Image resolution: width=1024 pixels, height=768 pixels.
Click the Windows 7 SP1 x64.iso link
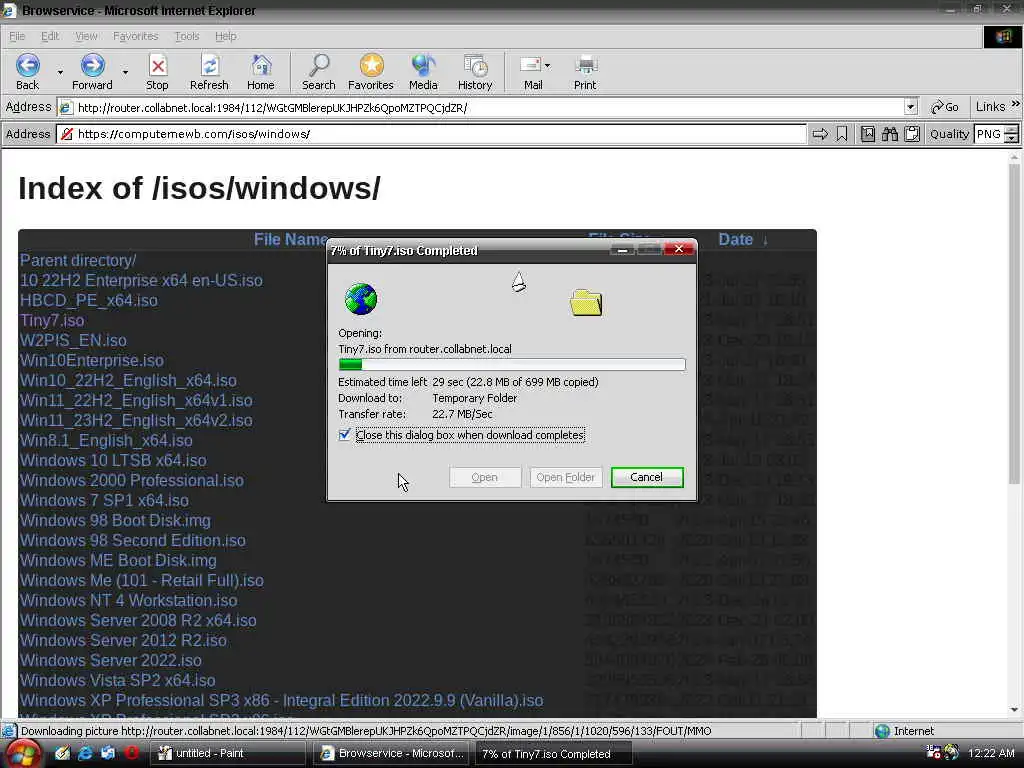click(104, 500)
